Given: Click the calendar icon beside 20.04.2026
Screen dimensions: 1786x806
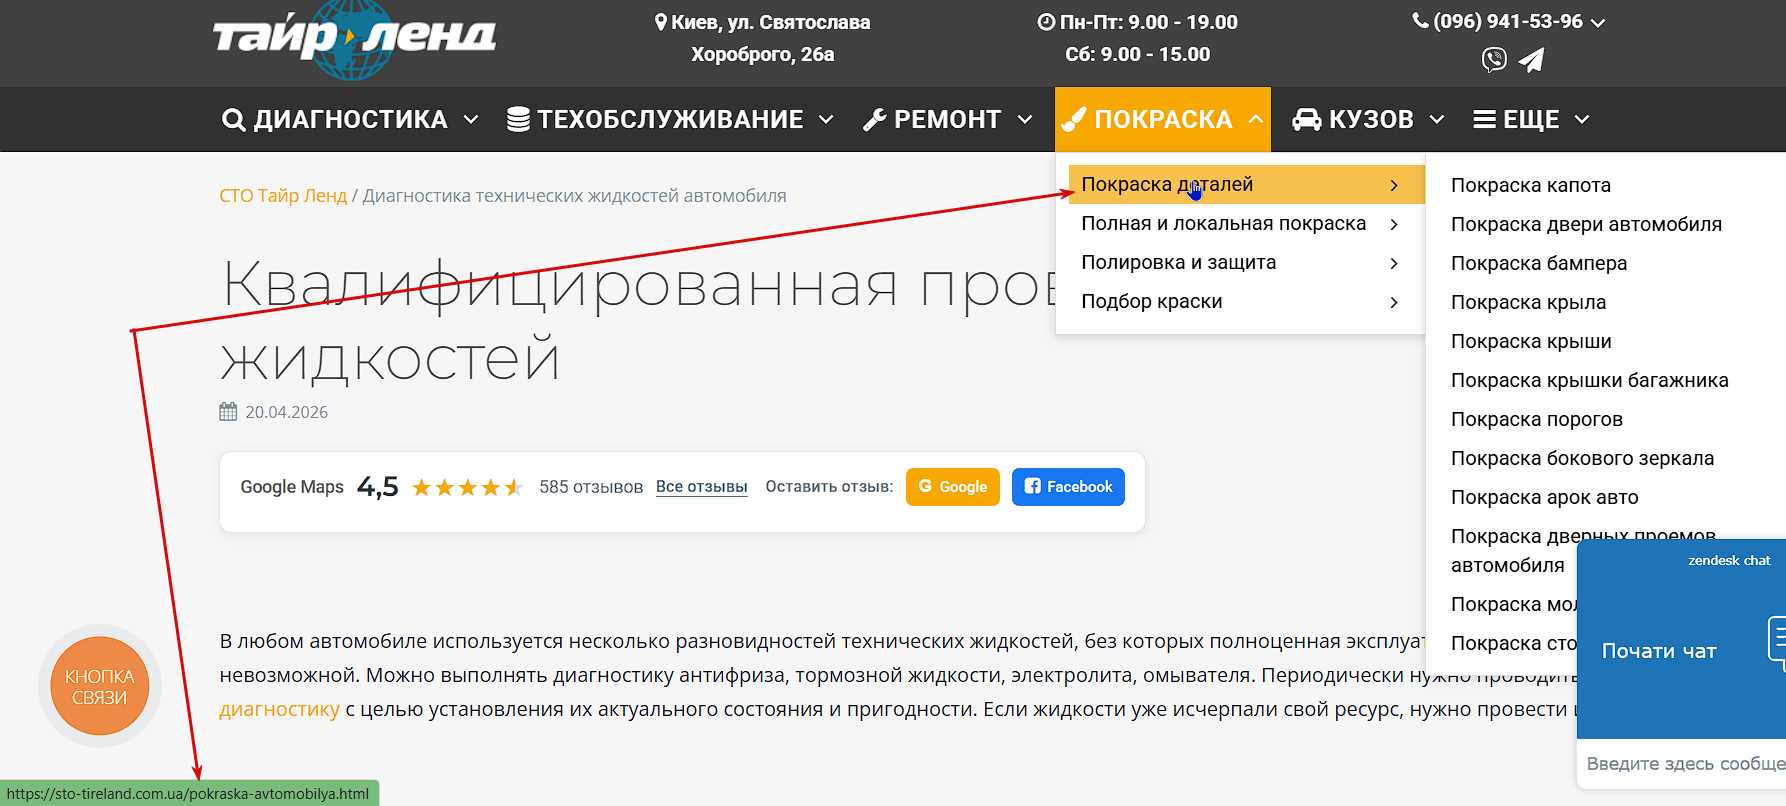Looking at the screenshot, I should 228,412.
